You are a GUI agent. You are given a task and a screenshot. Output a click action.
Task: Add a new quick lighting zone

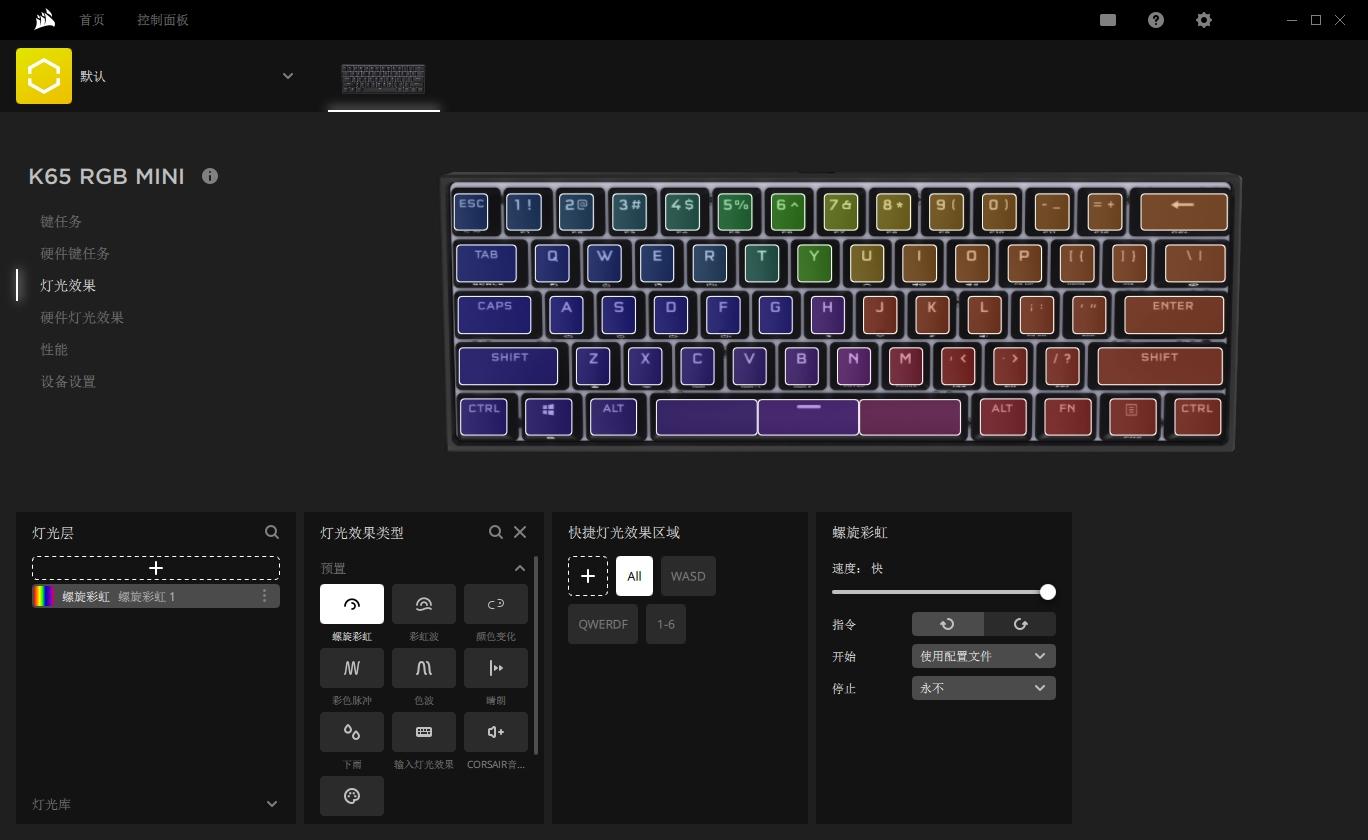(588, 576)
